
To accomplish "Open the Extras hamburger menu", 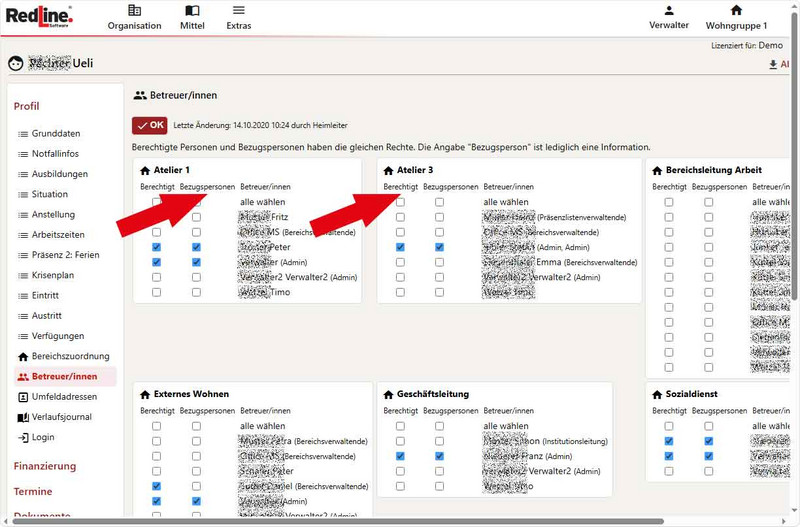I will point(238,11).
